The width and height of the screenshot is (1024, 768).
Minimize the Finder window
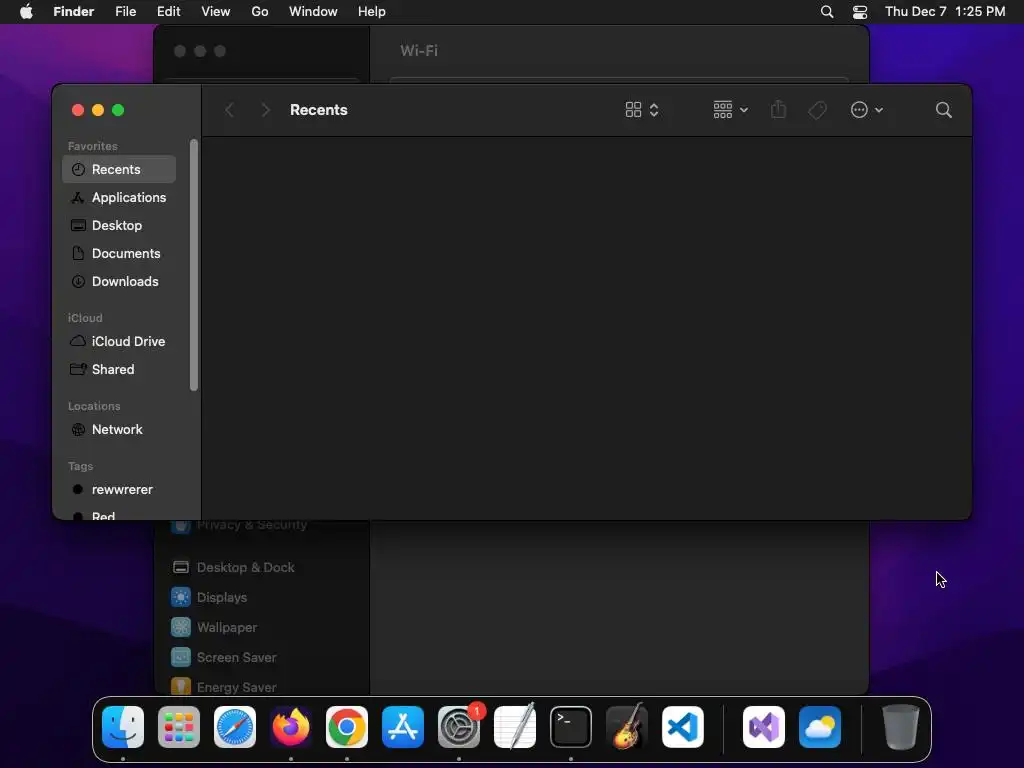click(x=98, y=110)
